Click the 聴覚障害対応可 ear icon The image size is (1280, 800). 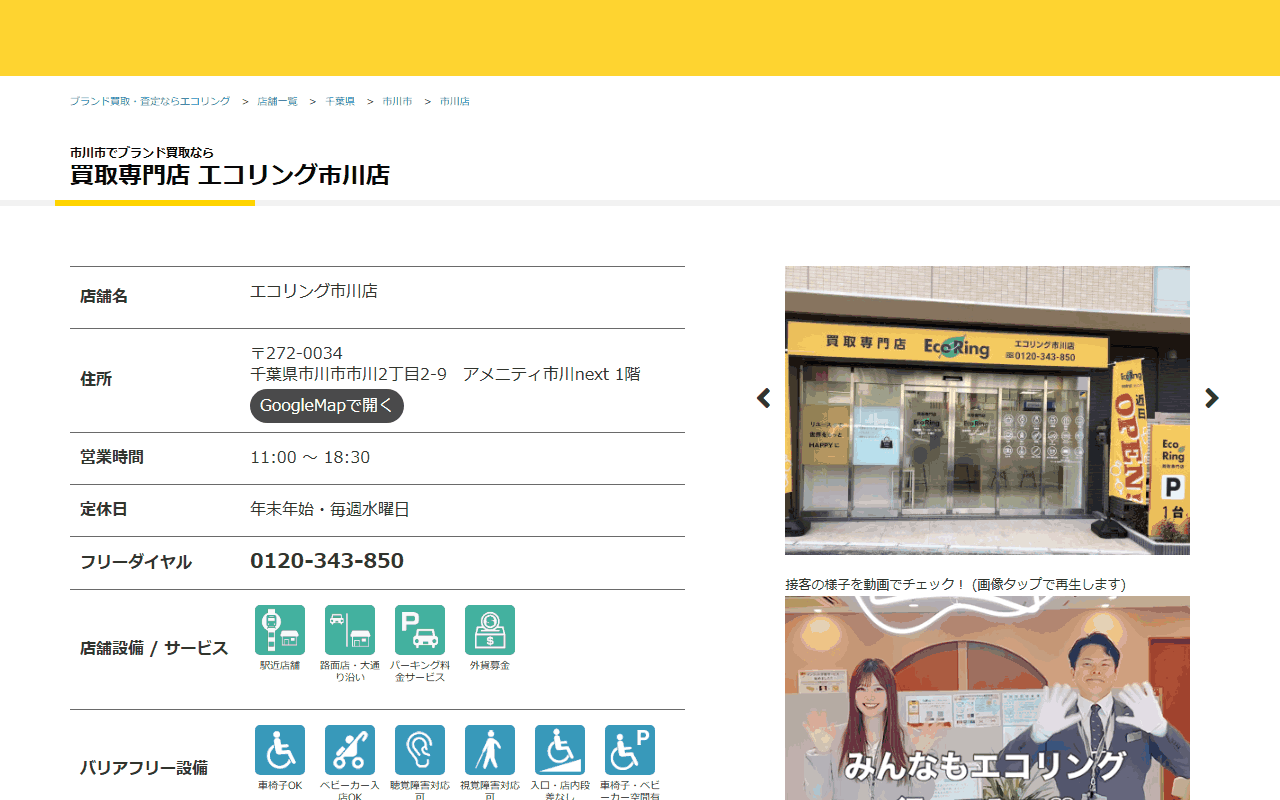coord(420,750)
